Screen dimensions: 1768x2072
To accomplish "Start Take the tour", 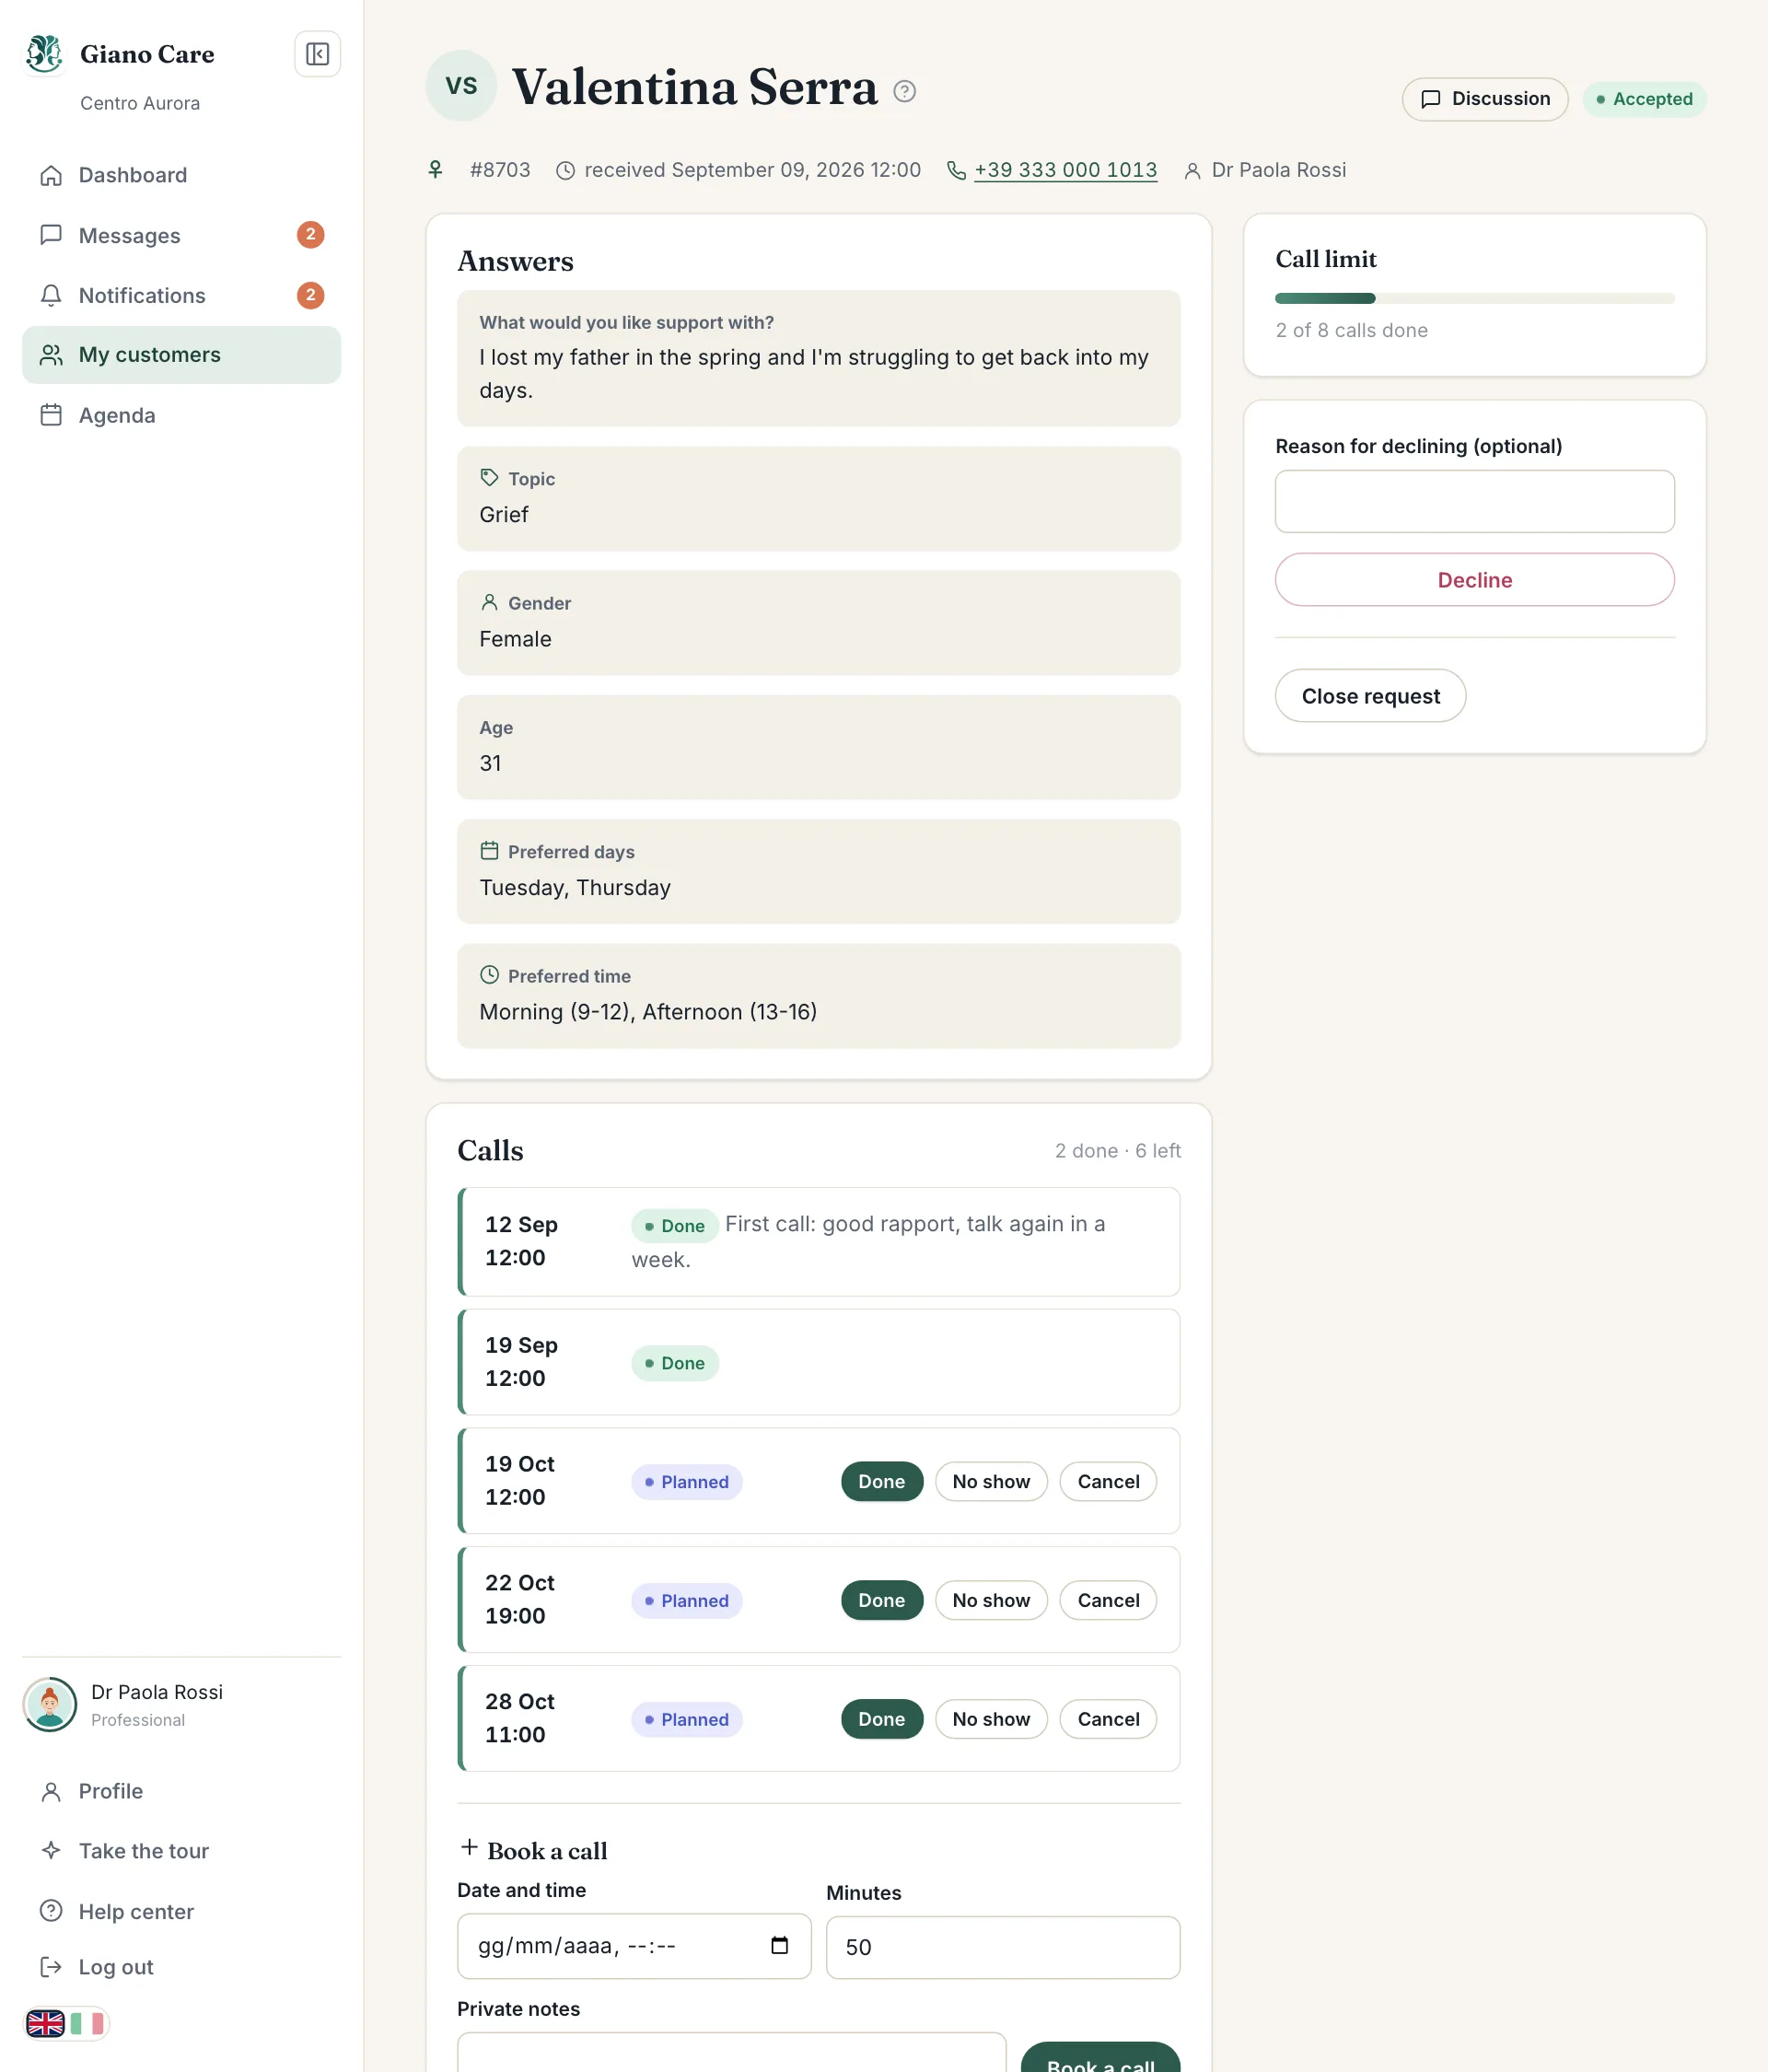I will 181,1851.
